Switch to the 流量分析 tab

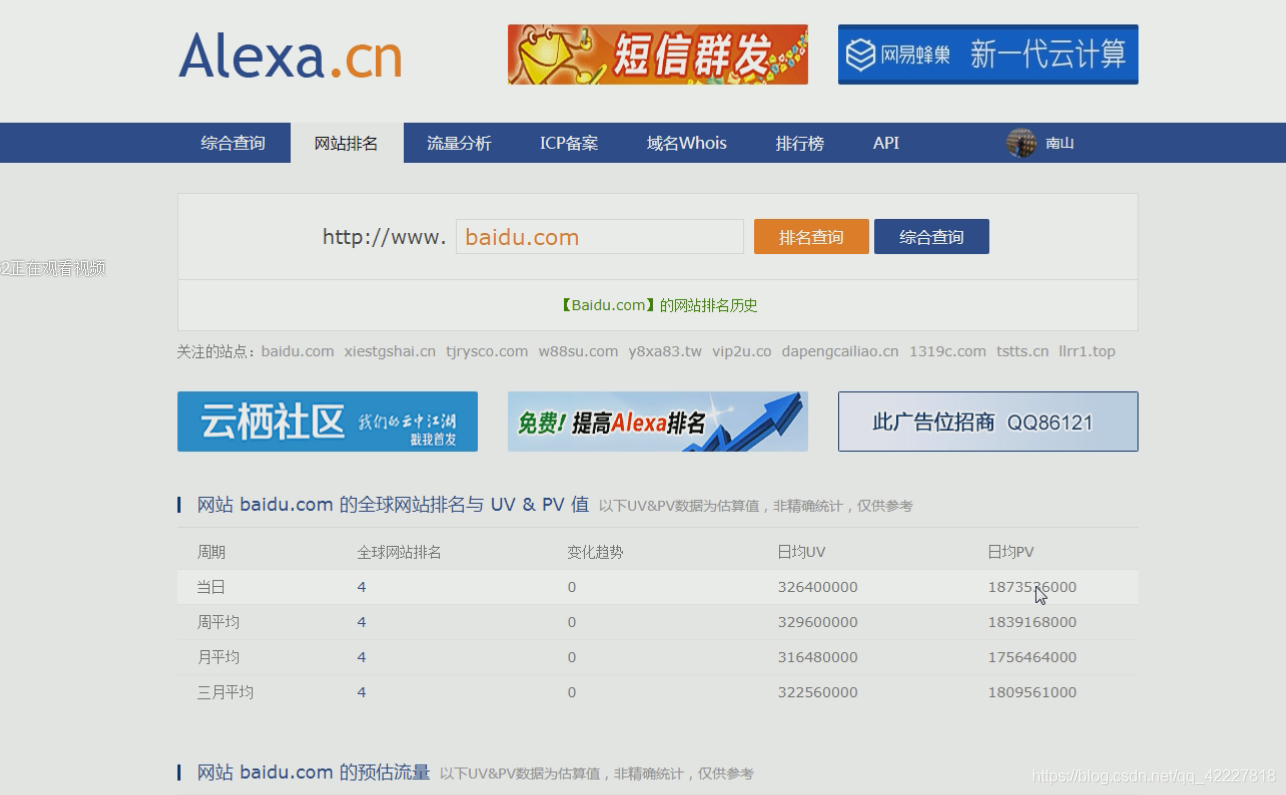click(457, 142)
